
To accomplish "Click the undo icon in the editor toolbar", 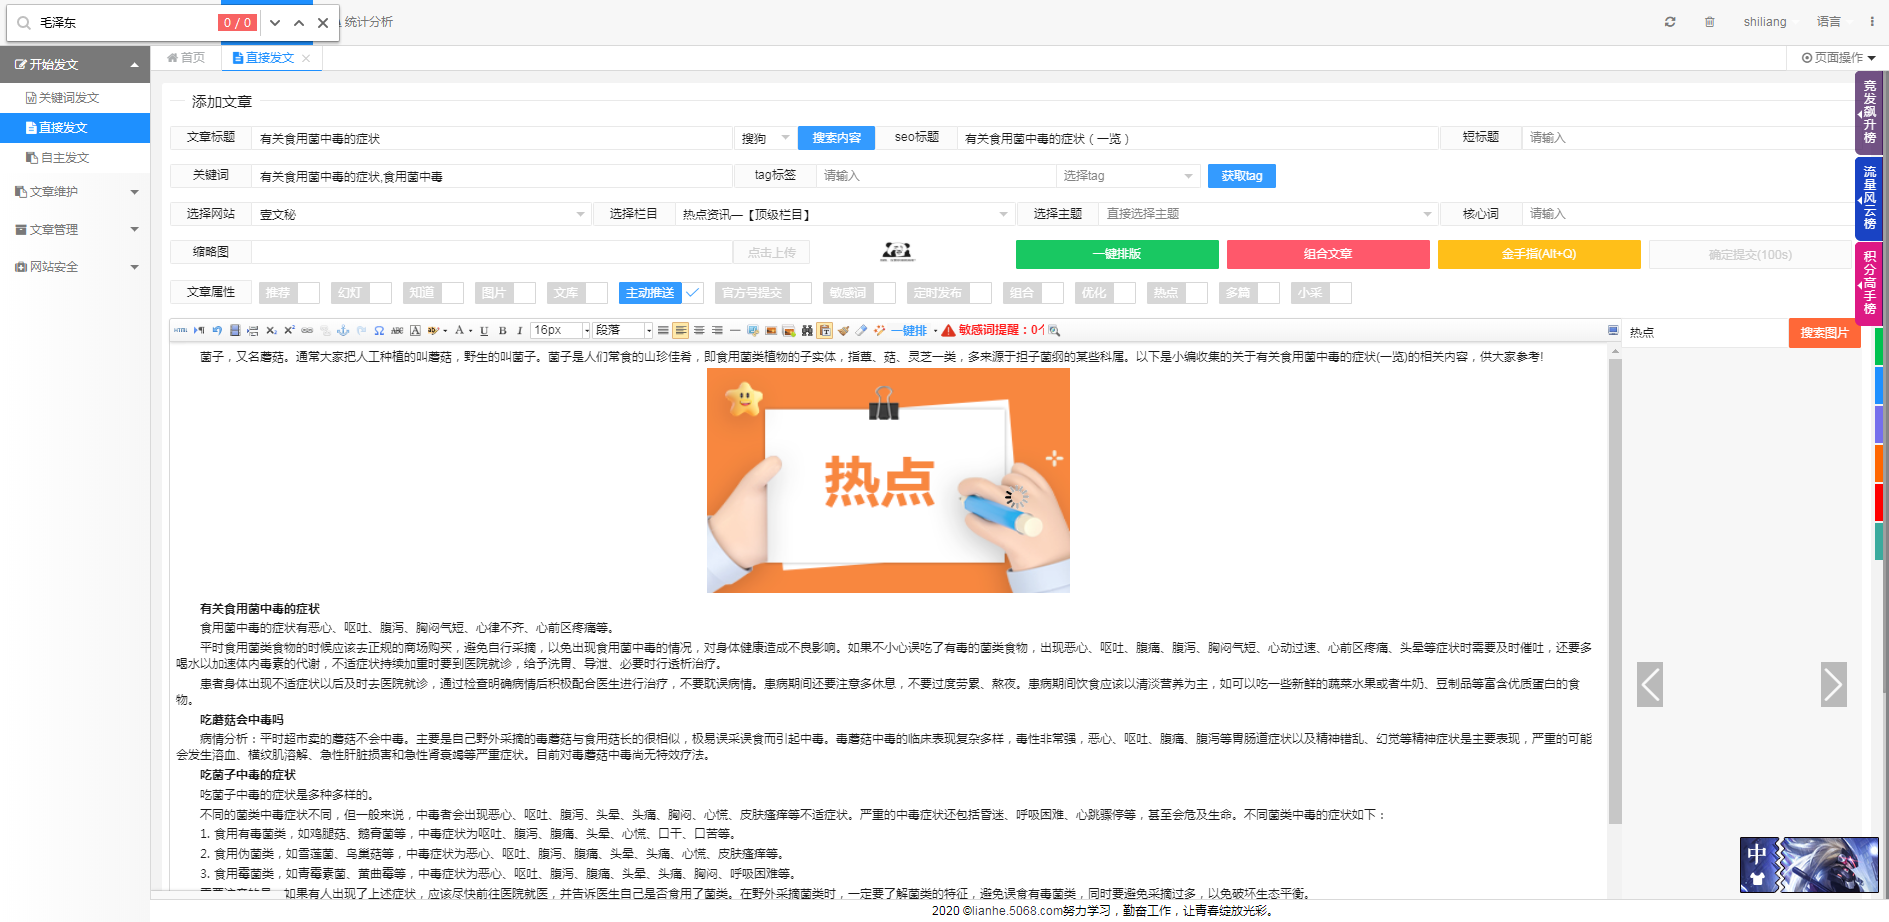I will point(216,330).
